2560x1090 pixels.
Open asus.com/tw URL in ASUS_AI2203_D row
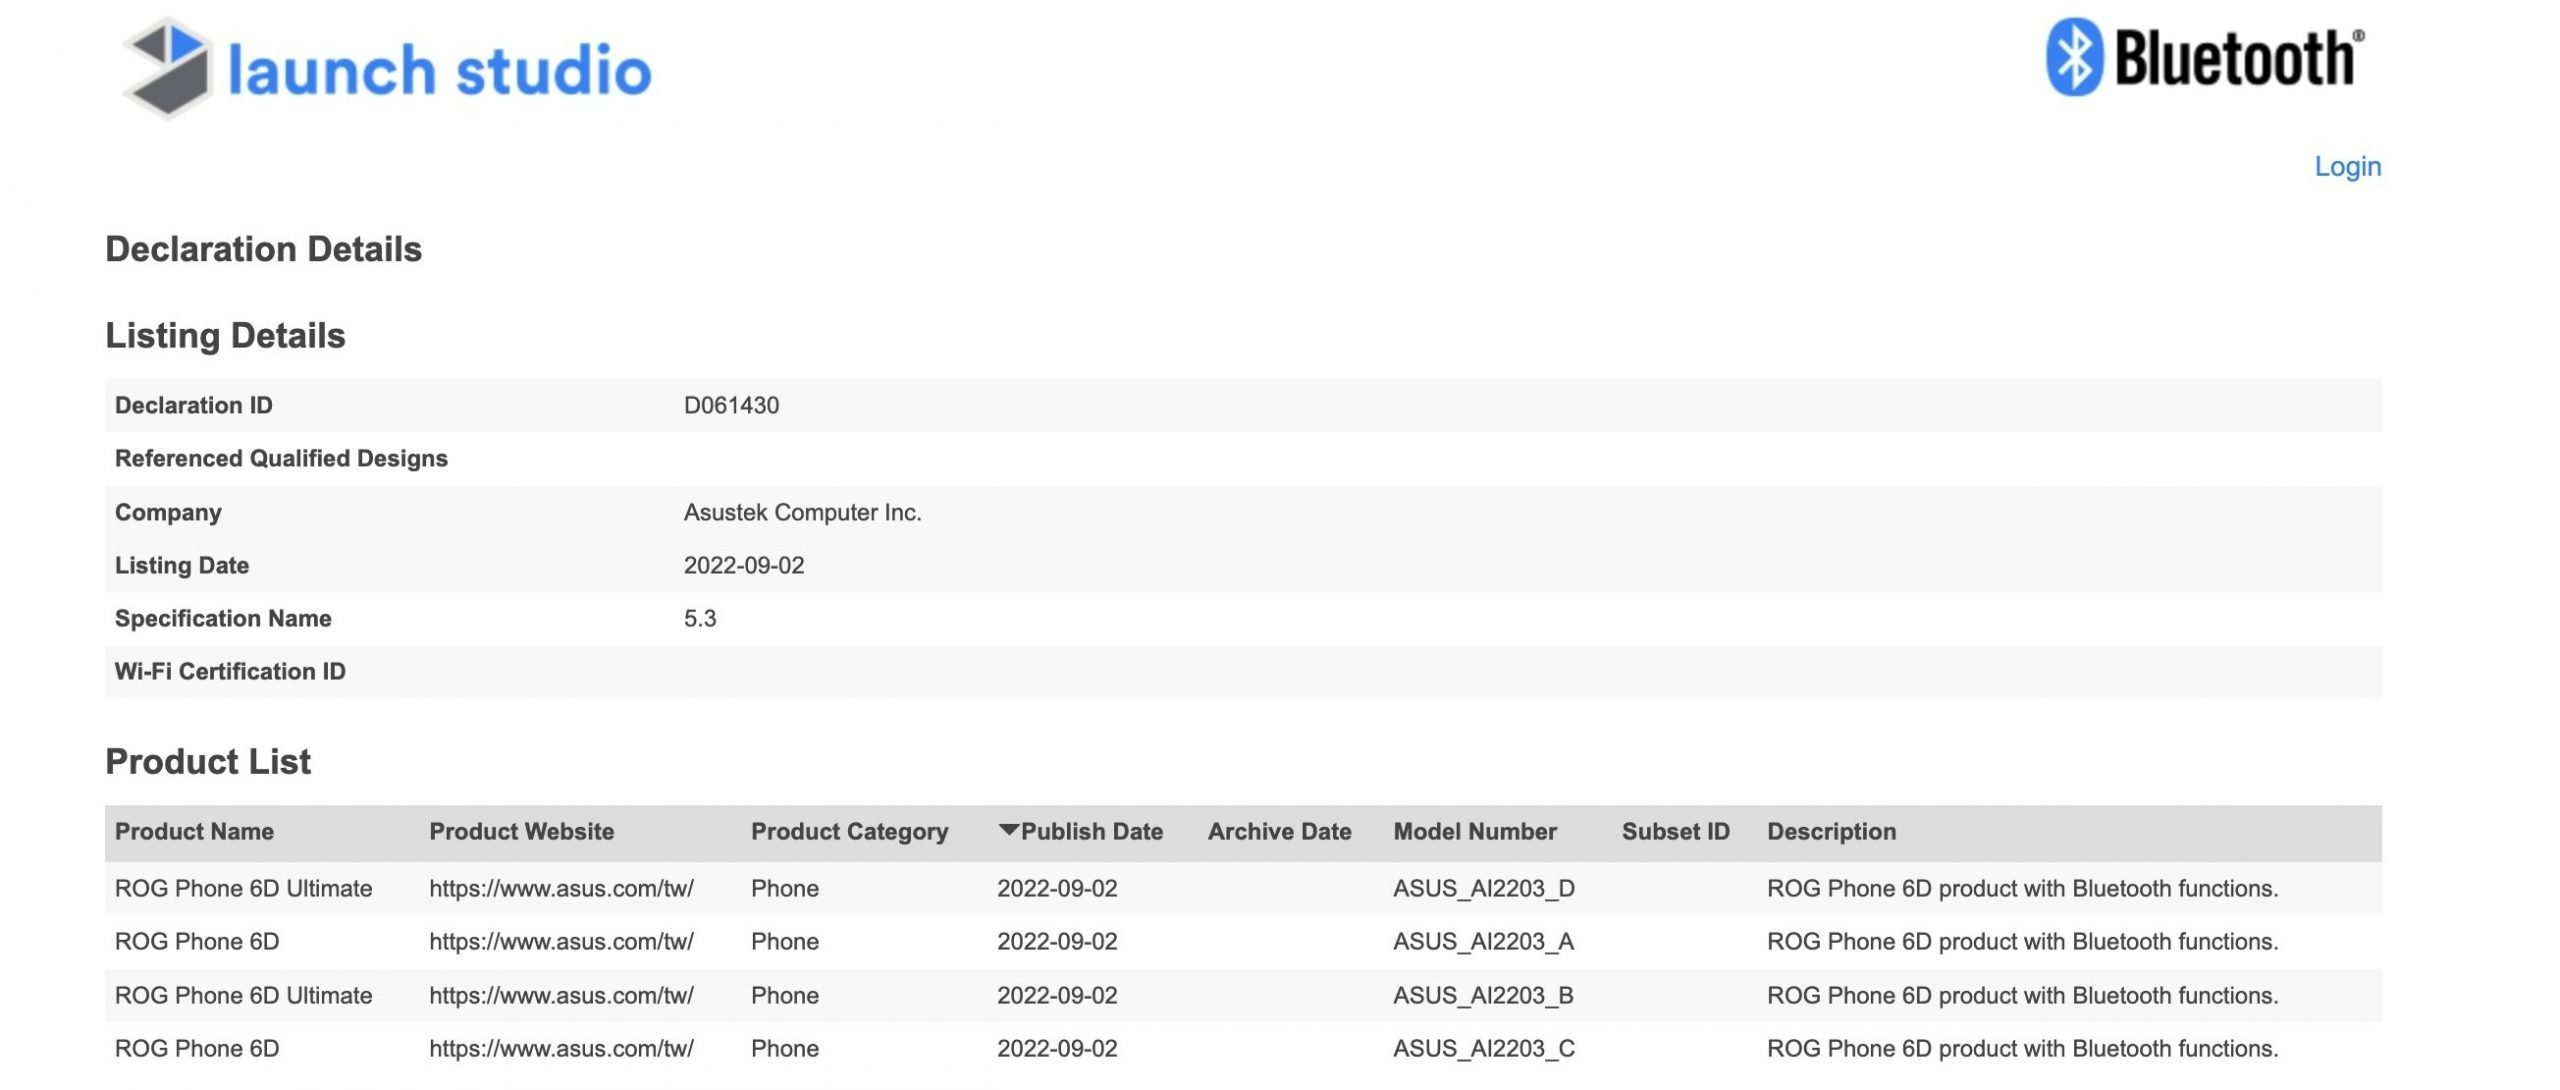pos(561,888)
